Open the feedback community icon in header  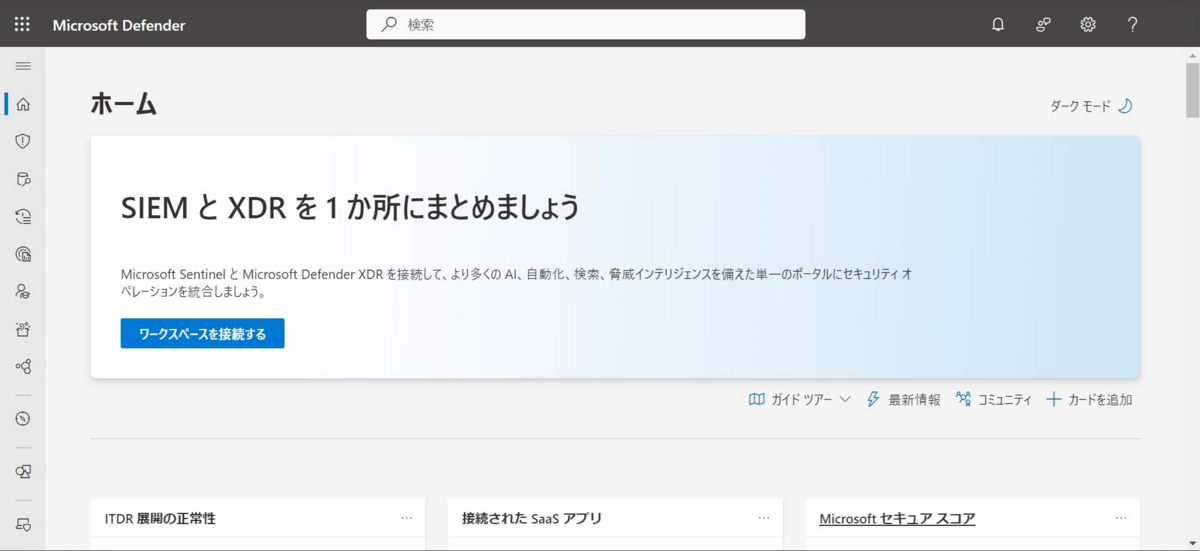point(1043,25)
